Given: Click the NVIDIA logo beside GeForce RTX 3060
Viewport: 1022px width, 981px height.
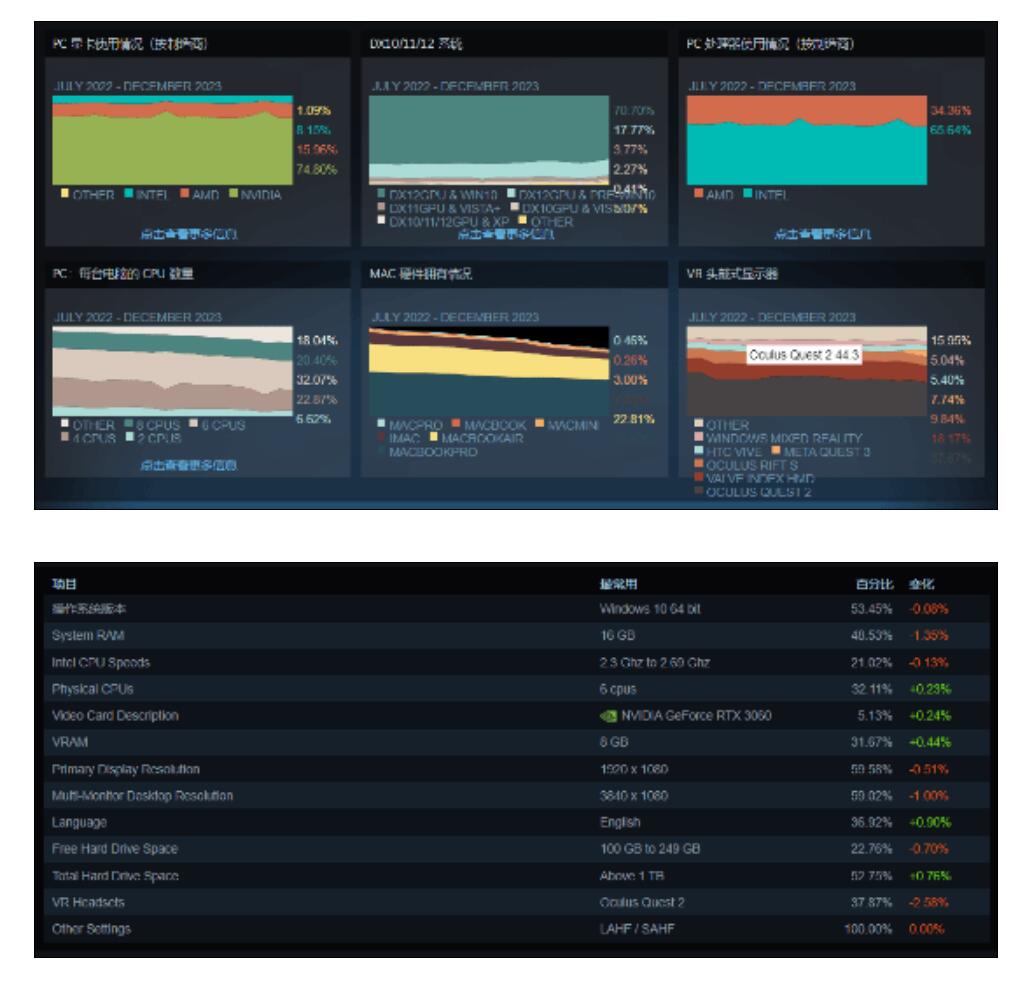Looking at the screenshot, I should [608, 716].
